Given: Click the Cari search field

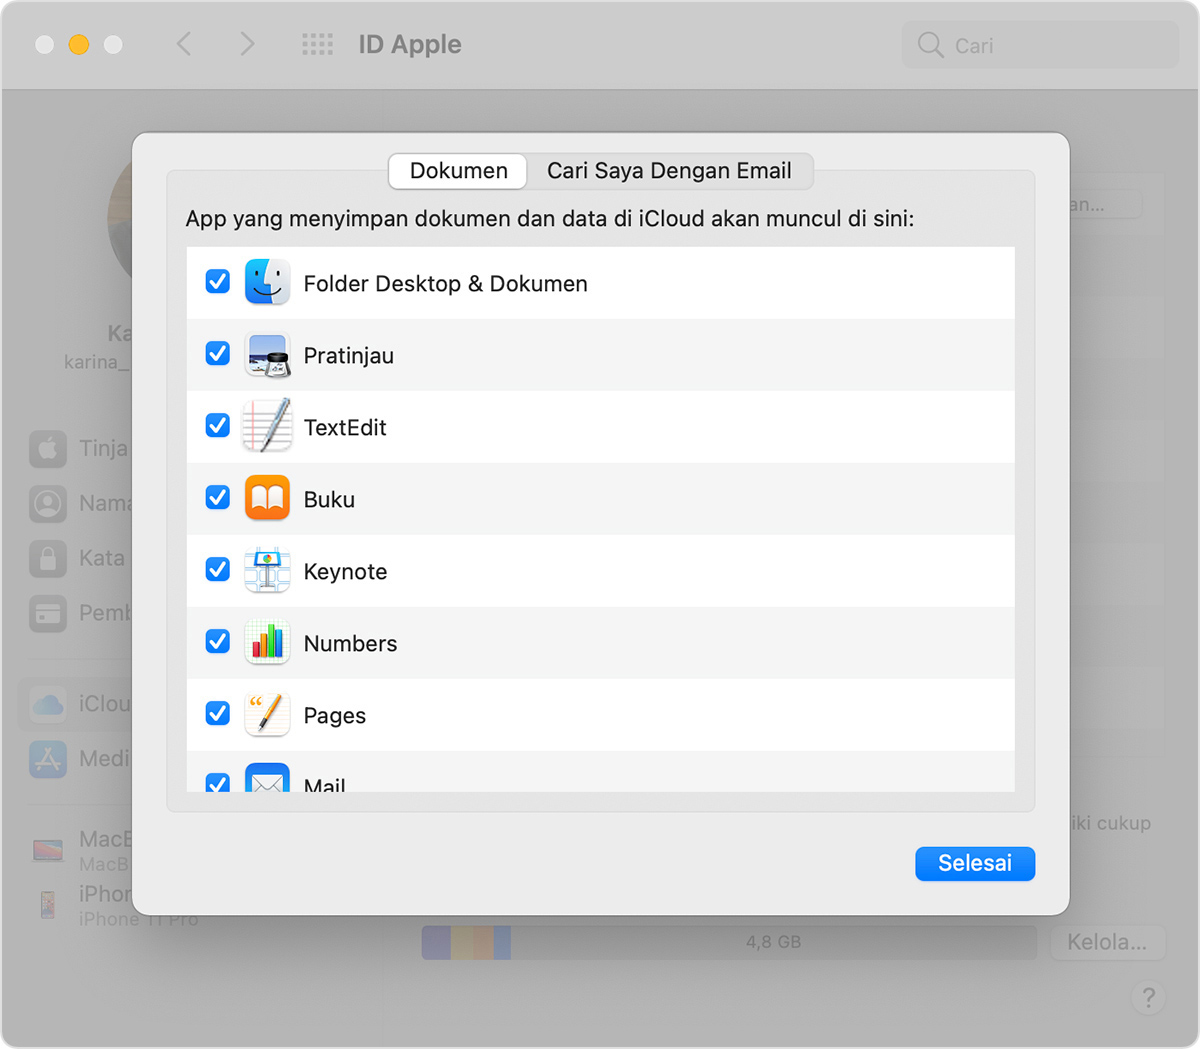Looking at the screenshot, I should point(1040,45).
